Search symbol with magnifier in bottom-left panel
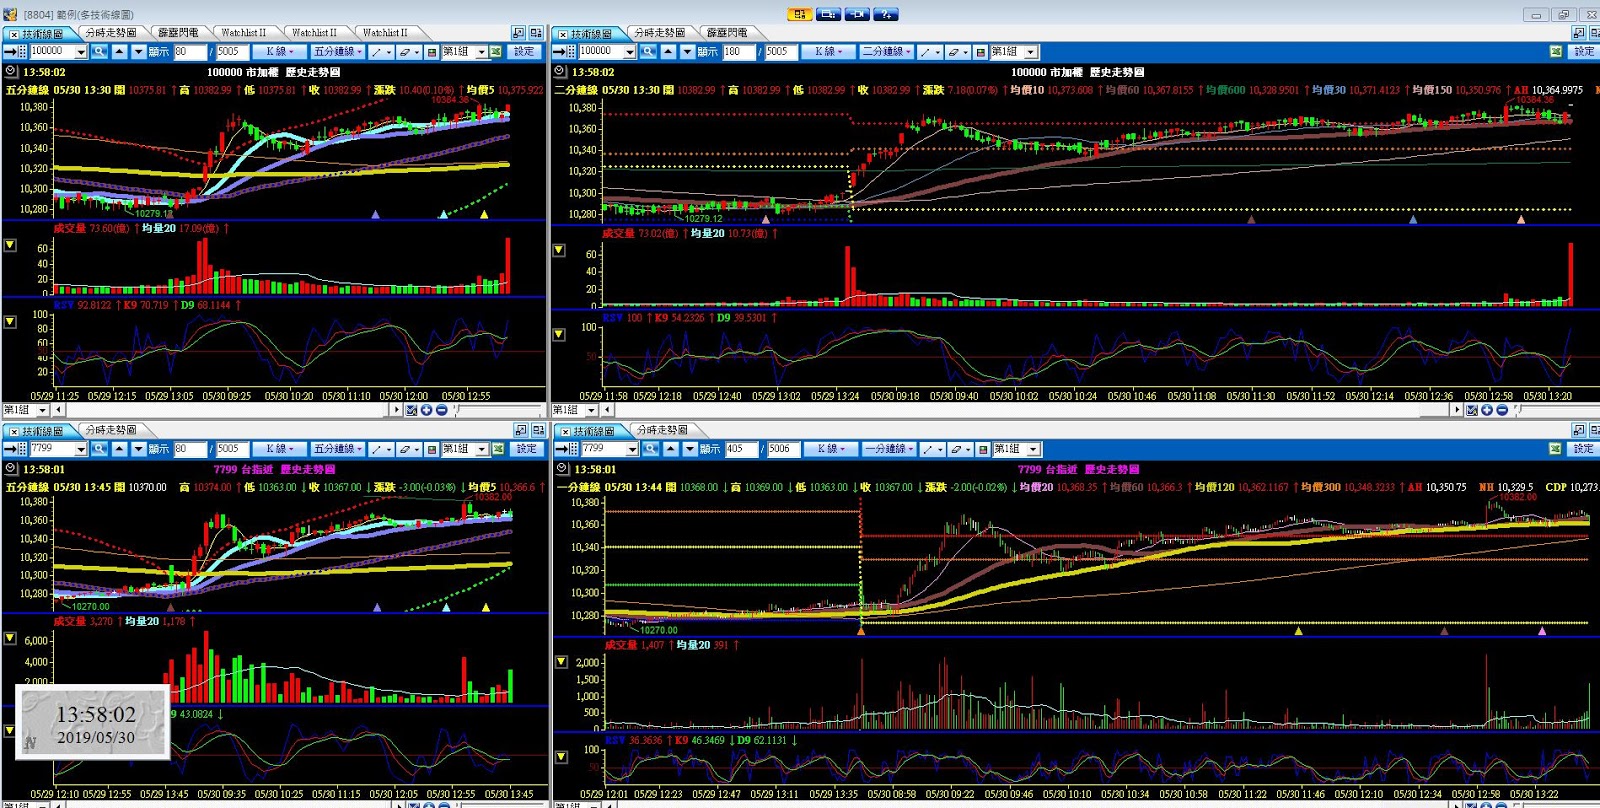The width and height of the screenshot is (1600, 808). point(99,449)
